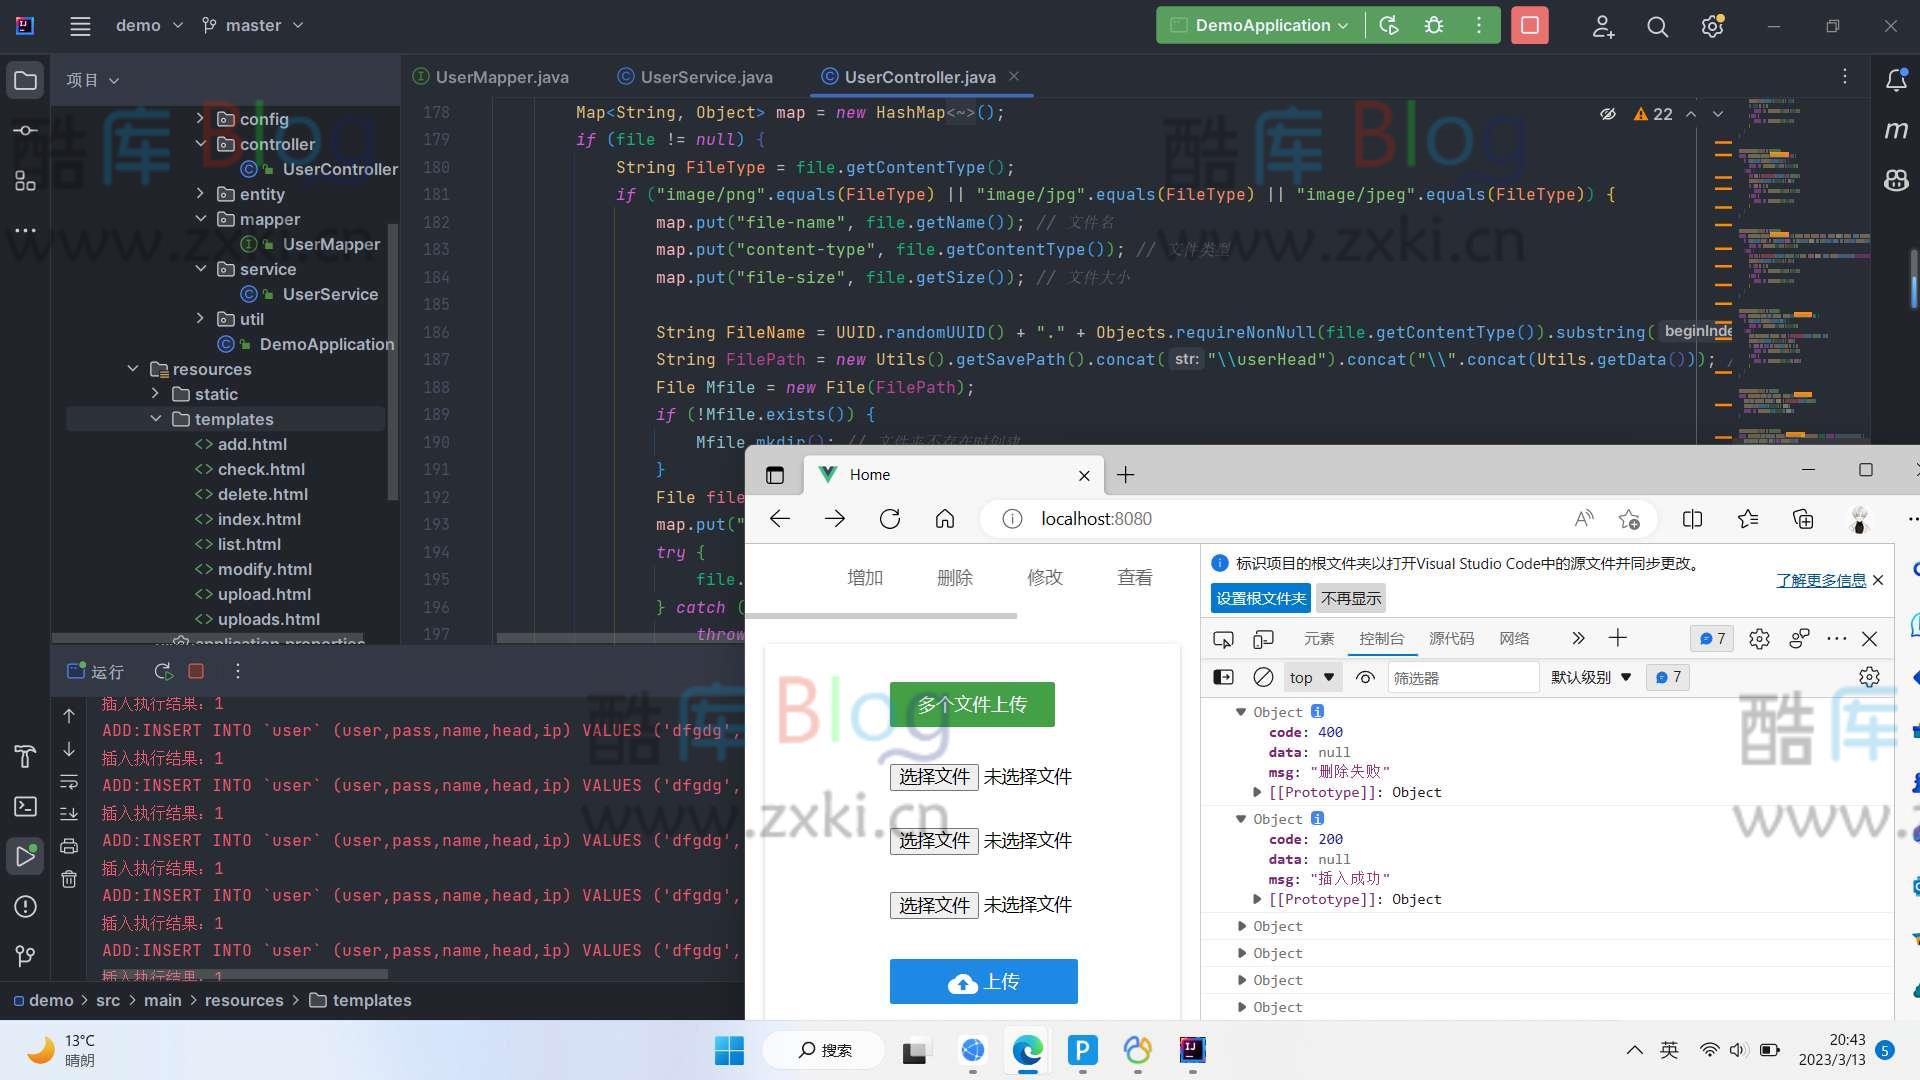Click the blue 上传 upload button
The image size is (1920, 1080).
[983, 981]
